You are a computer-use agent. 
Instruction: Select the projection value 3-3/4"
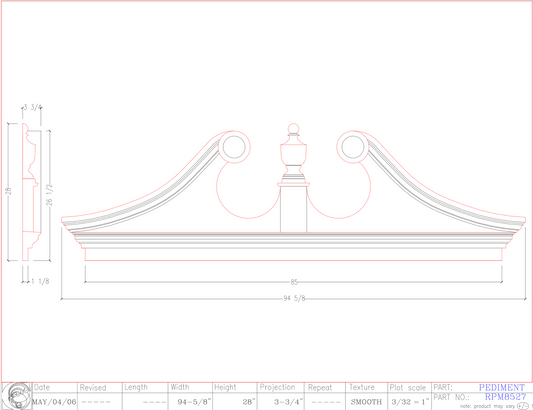288,402
